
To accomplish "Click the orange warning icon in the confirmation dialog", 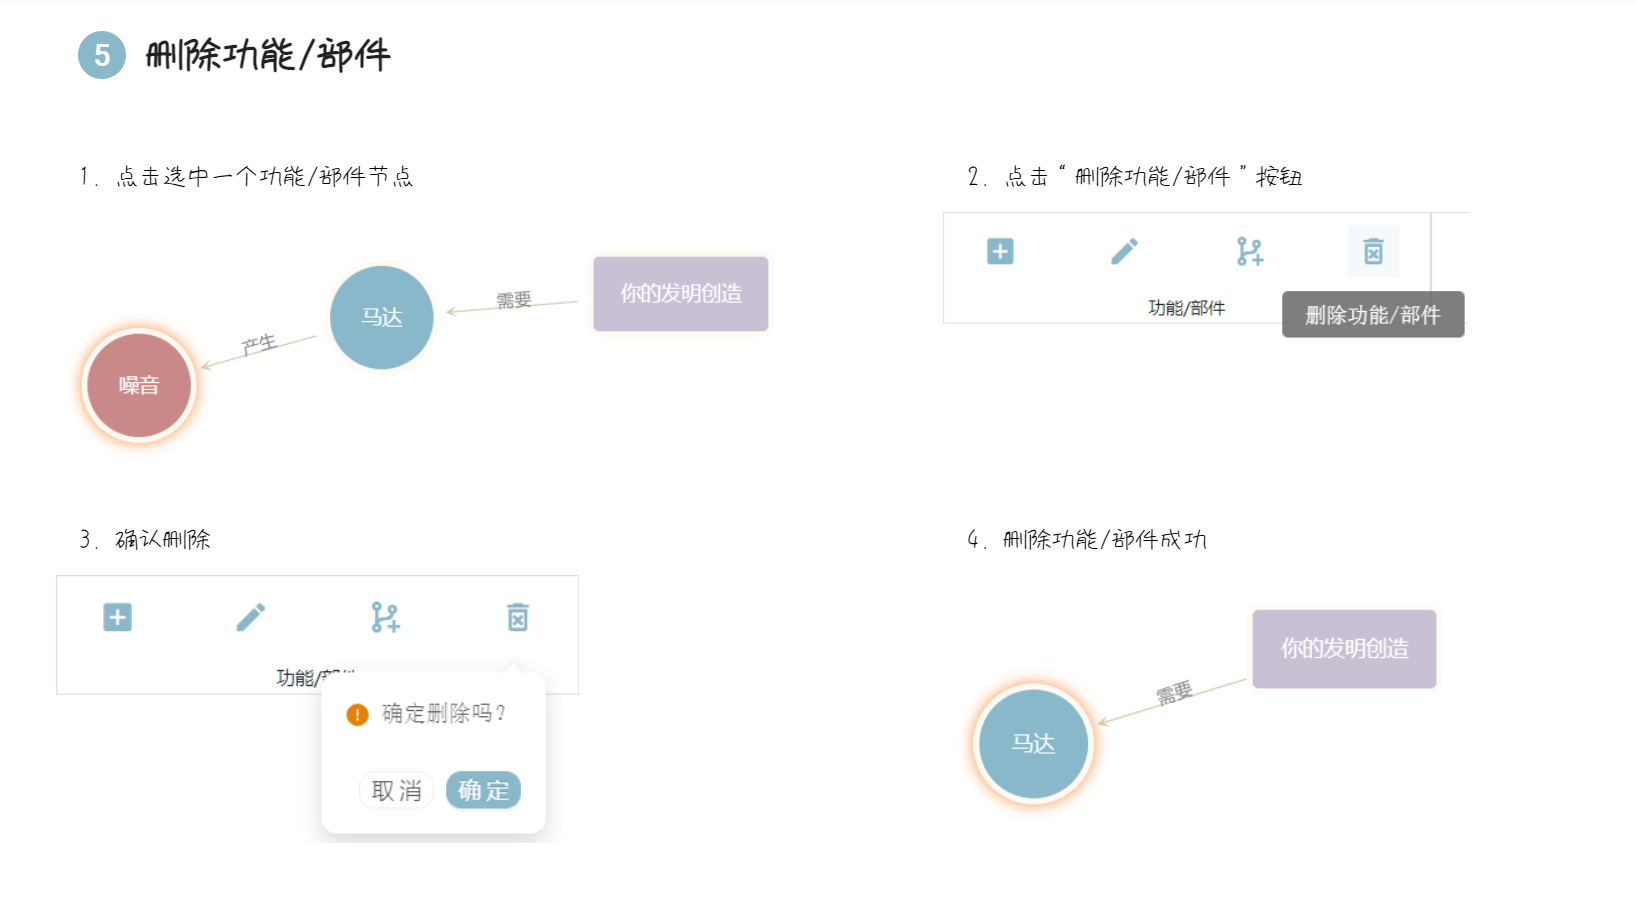I will pyautogui.click(x=356, y=715).
